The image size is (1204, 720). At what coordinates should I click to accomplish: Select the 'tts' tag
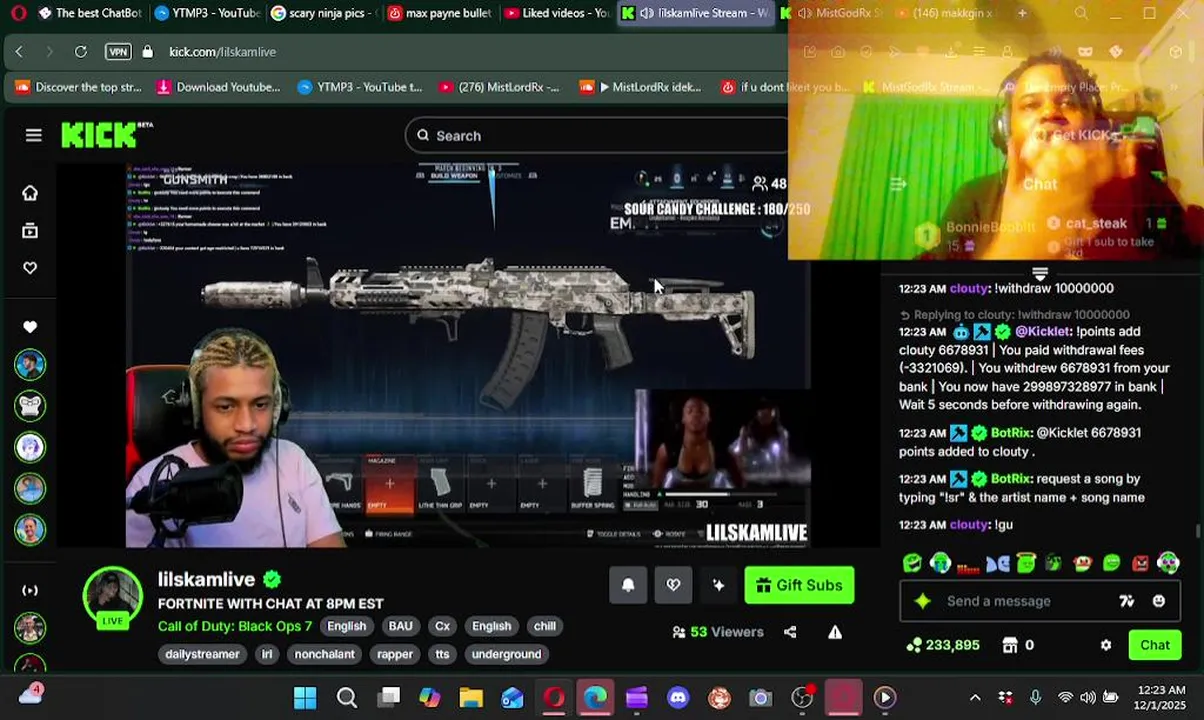[x=442, y=654]
